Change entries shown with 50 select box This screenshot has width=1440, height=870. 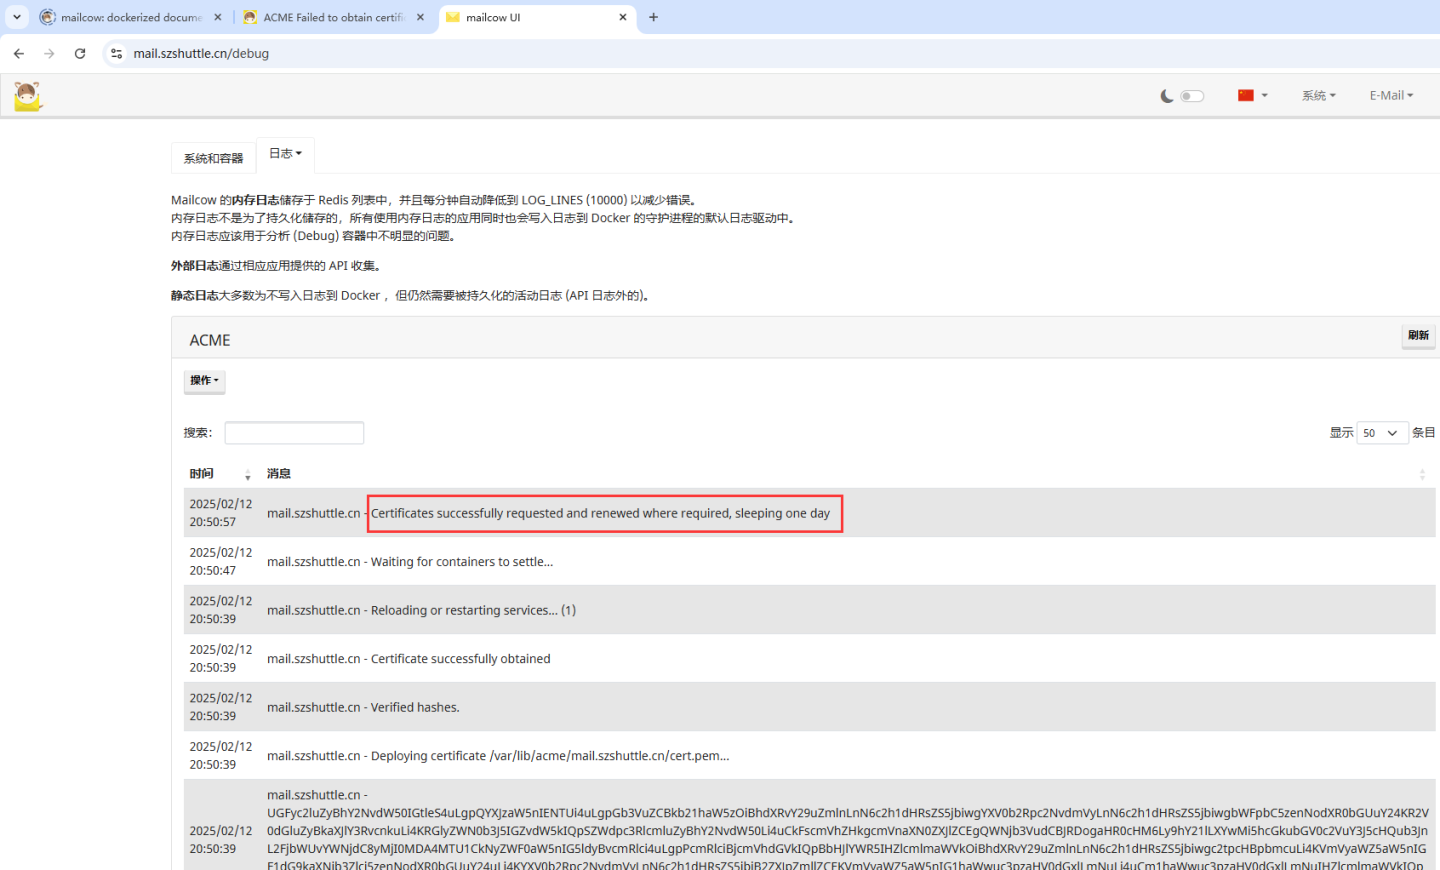(x=1382, y=433)
